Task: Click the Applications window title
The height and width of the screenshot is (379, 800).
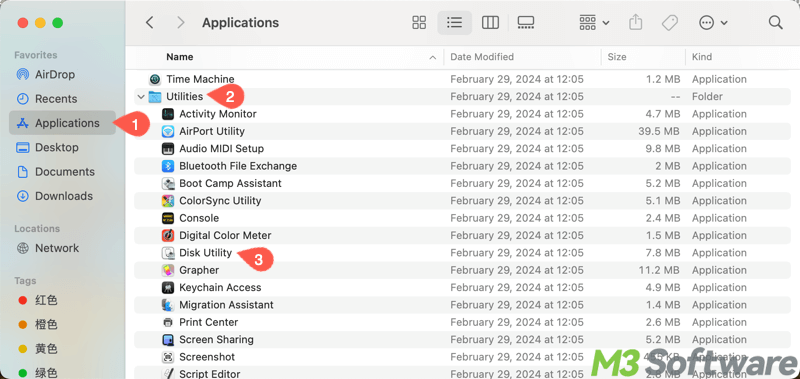Action: (x=240, y=22)
